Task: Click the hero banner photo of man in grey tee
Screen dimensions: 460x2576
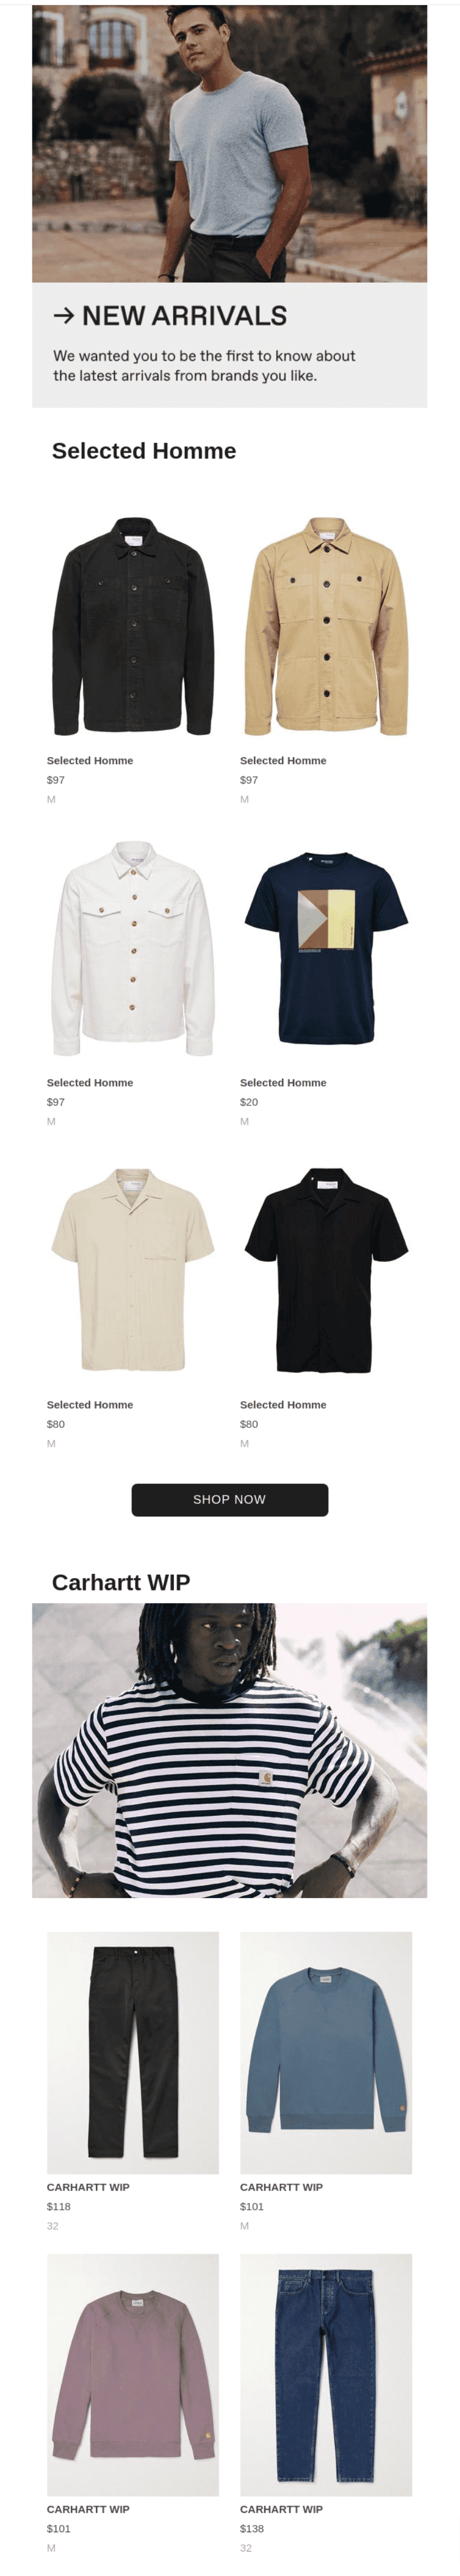Action: click(229, 143)
